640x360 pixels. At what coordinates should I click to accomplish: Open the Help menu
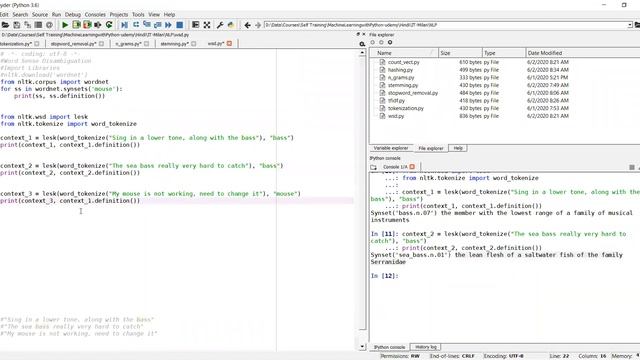tap(169, 14)
